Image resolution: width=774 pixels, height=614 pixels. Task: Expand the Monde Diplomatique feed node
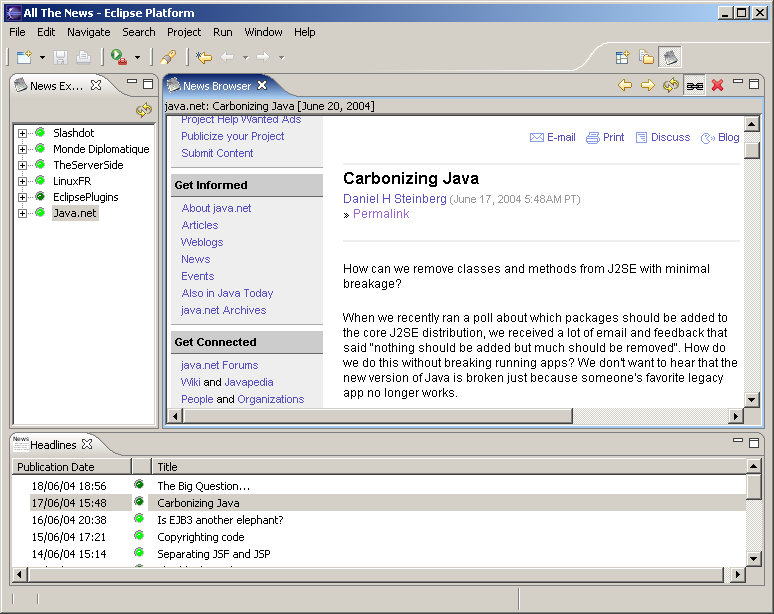pos(22,149)
